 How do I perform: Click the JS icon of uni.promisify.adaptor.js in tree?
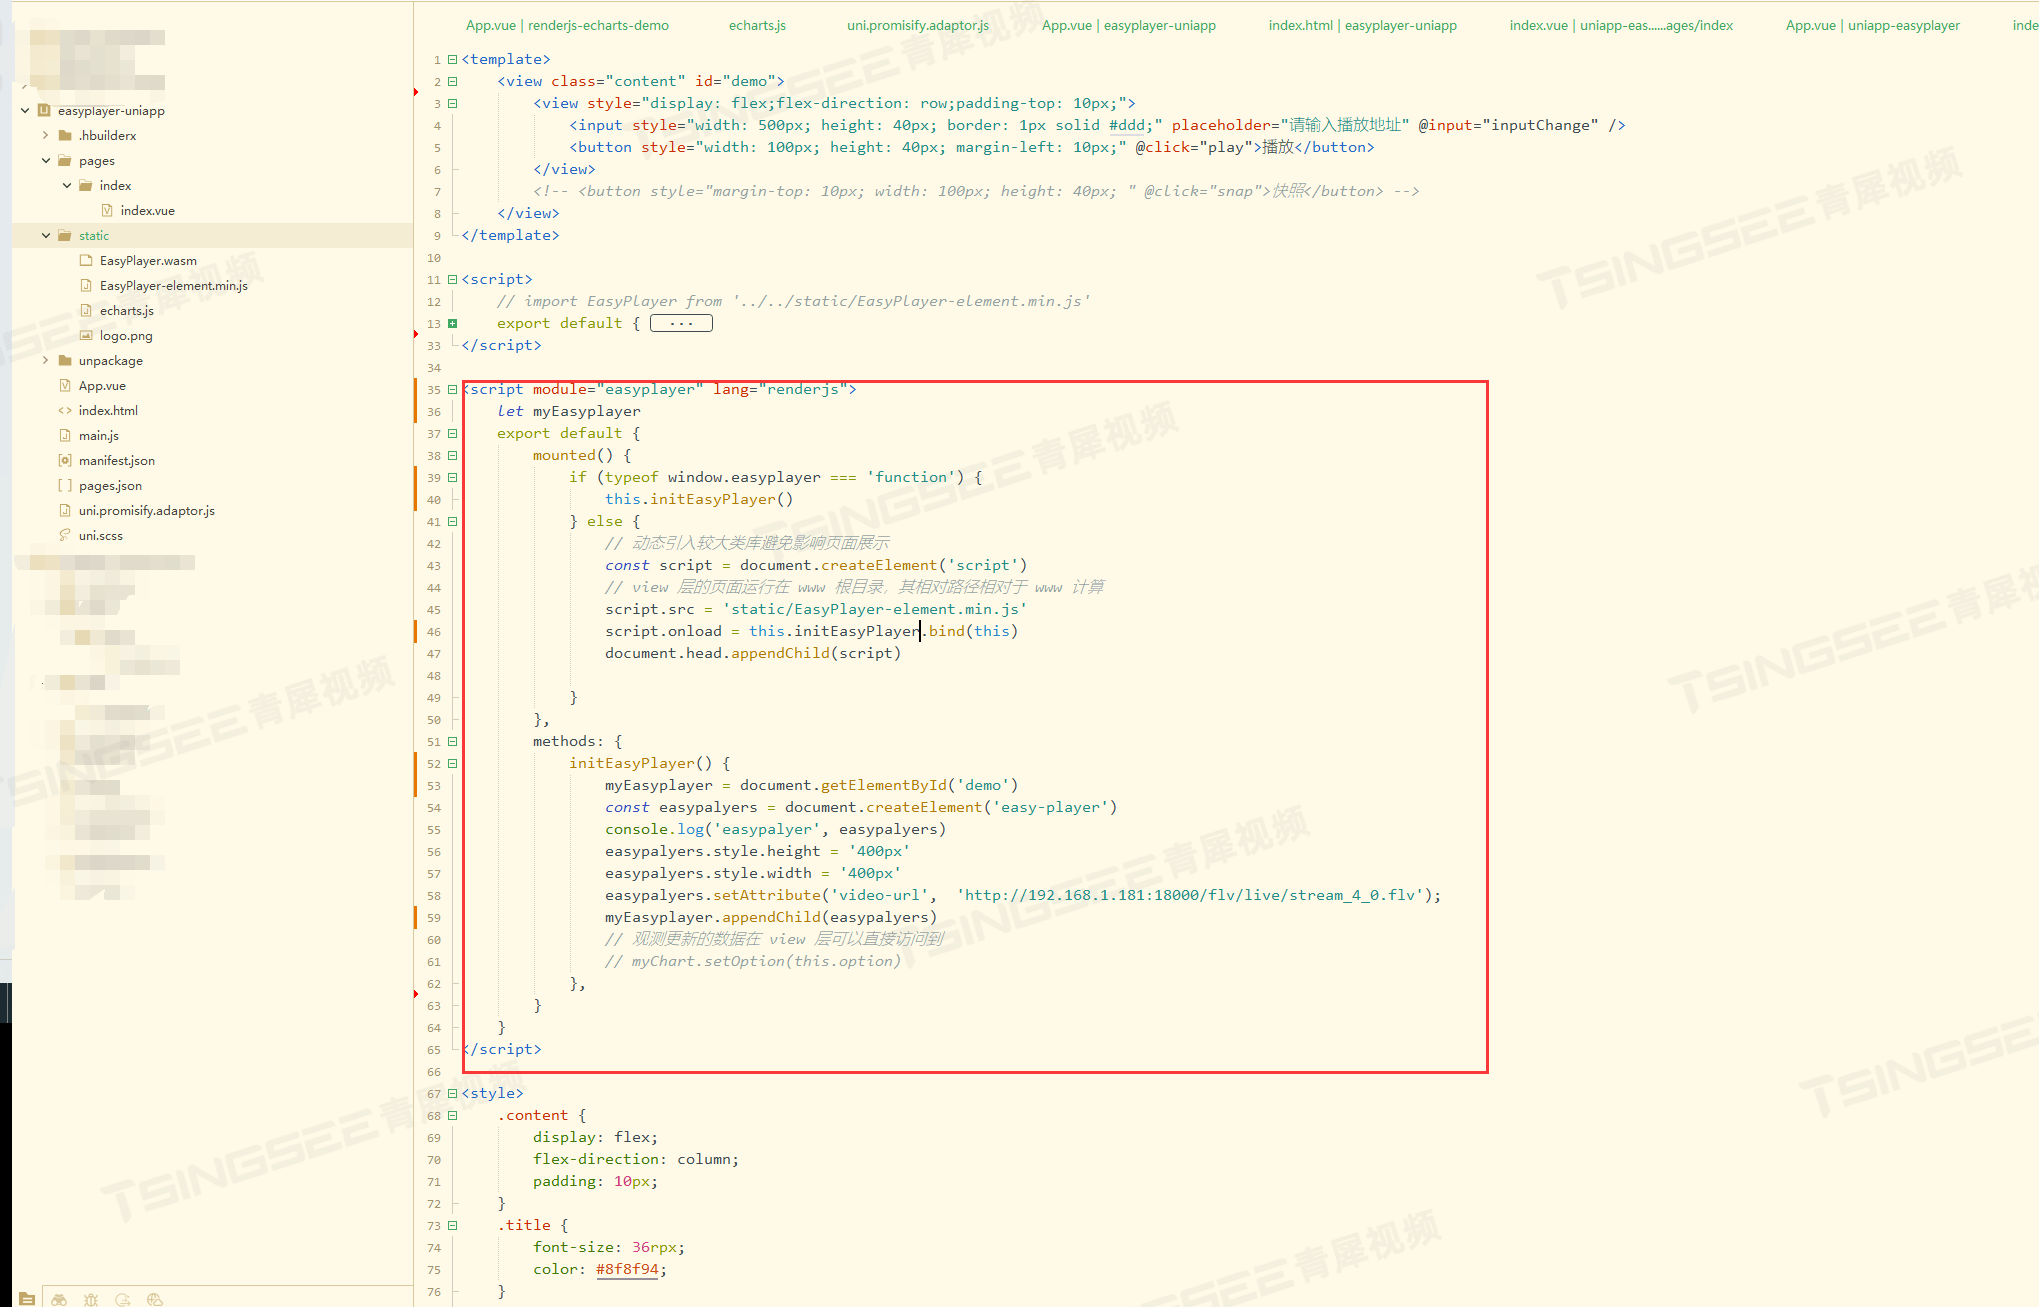pyautogui.click(x=65, y=510)
